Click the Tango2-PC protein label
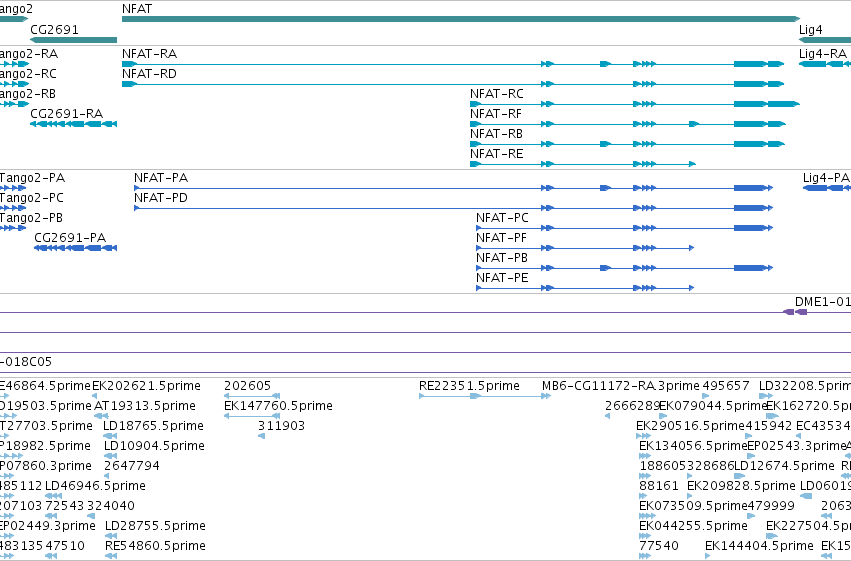The image size is (851, 561). click(31, 198)
